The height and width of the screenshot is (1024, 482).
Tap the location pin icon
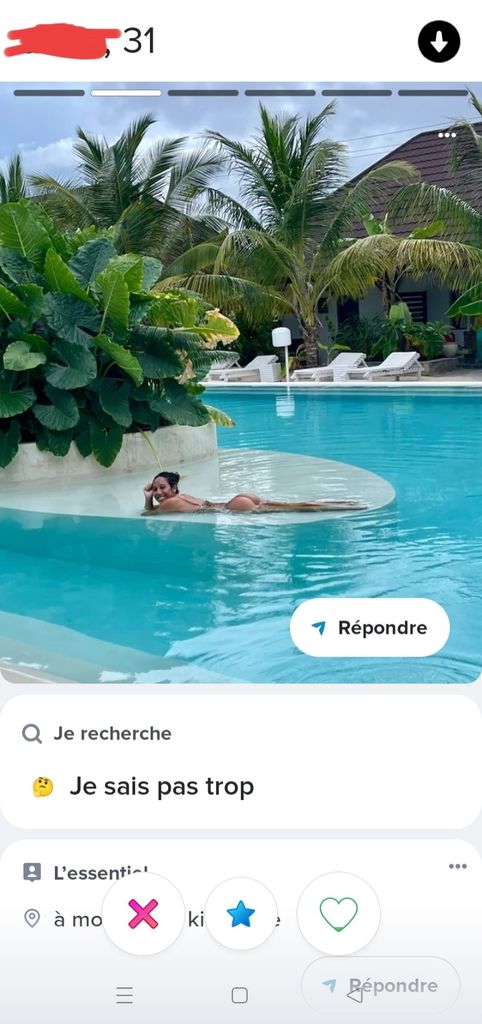coord(32,919)
